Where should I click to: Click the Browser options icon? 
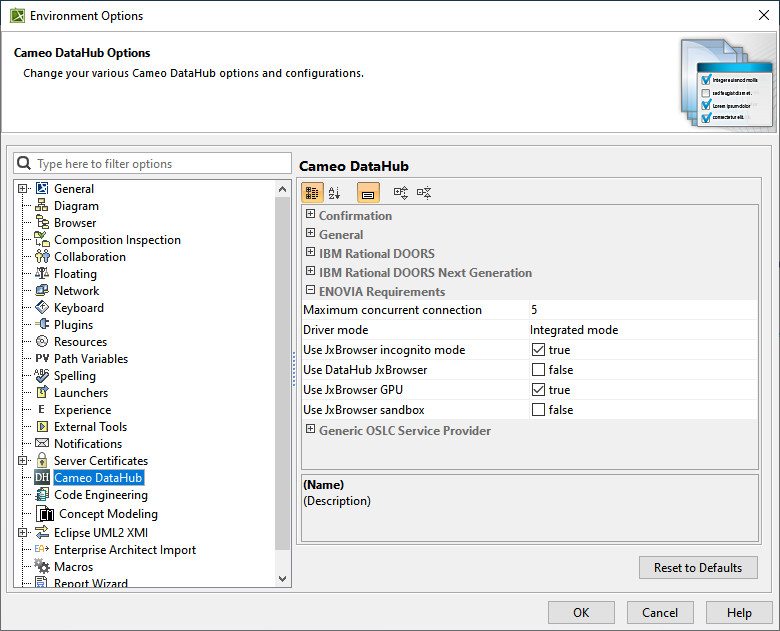tap(42, 222)
